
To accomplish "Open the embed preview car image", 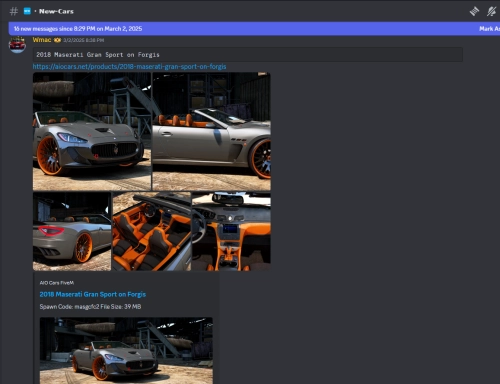I will tap(126, 351).
